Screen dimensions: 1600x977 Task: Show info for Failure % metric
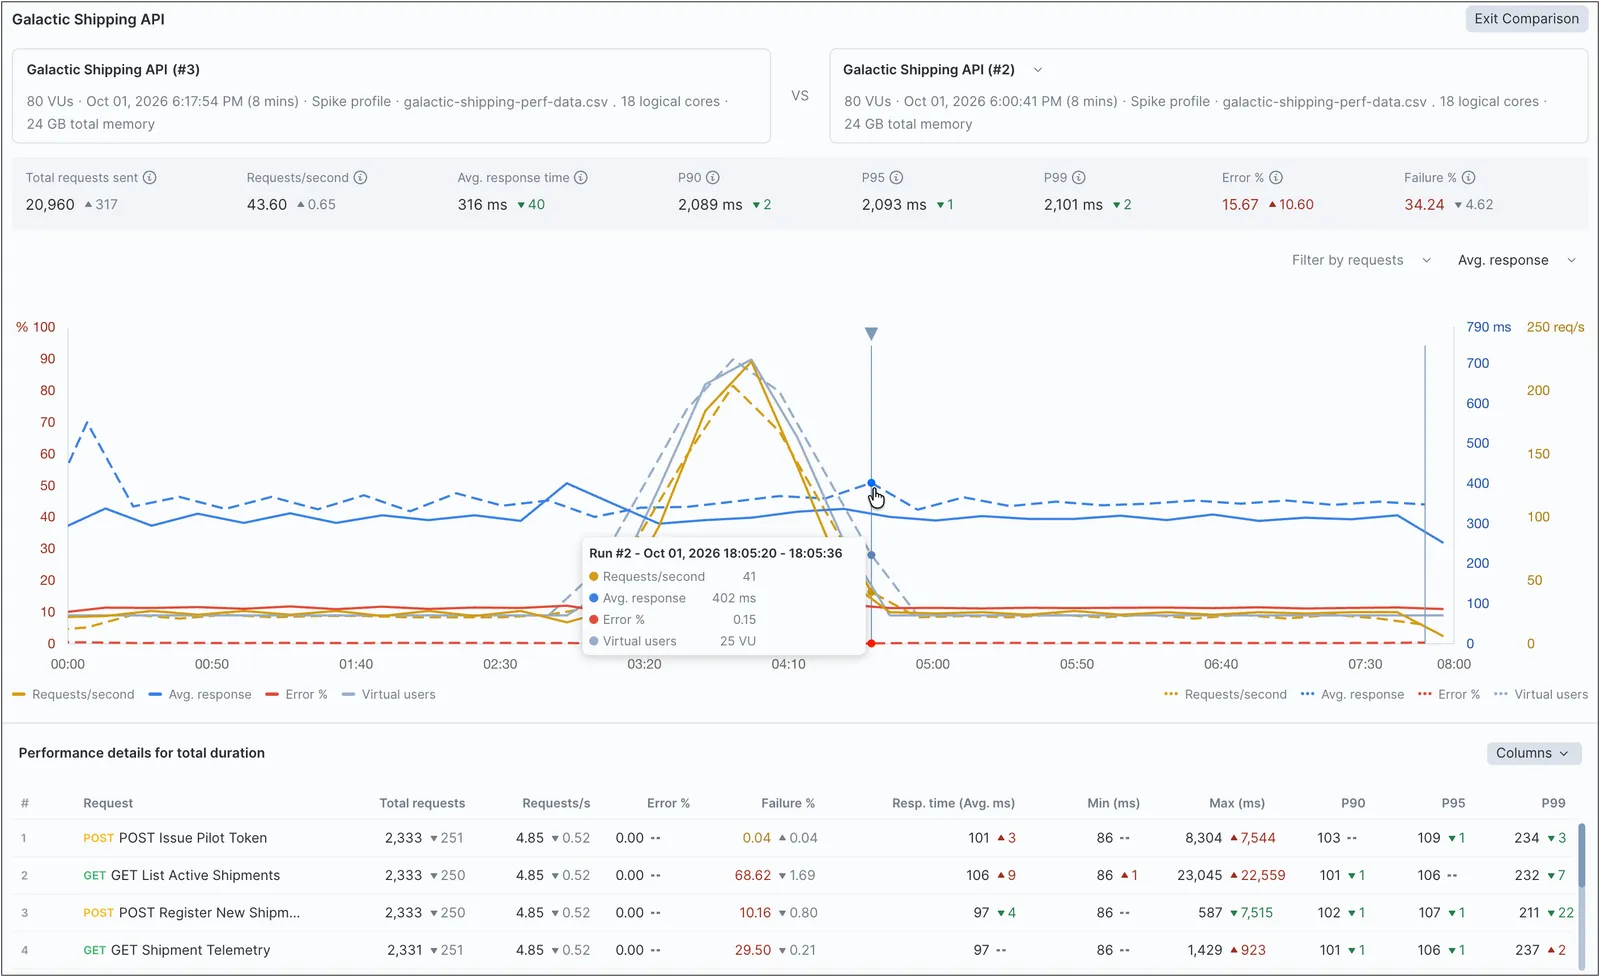point(1469,178)
